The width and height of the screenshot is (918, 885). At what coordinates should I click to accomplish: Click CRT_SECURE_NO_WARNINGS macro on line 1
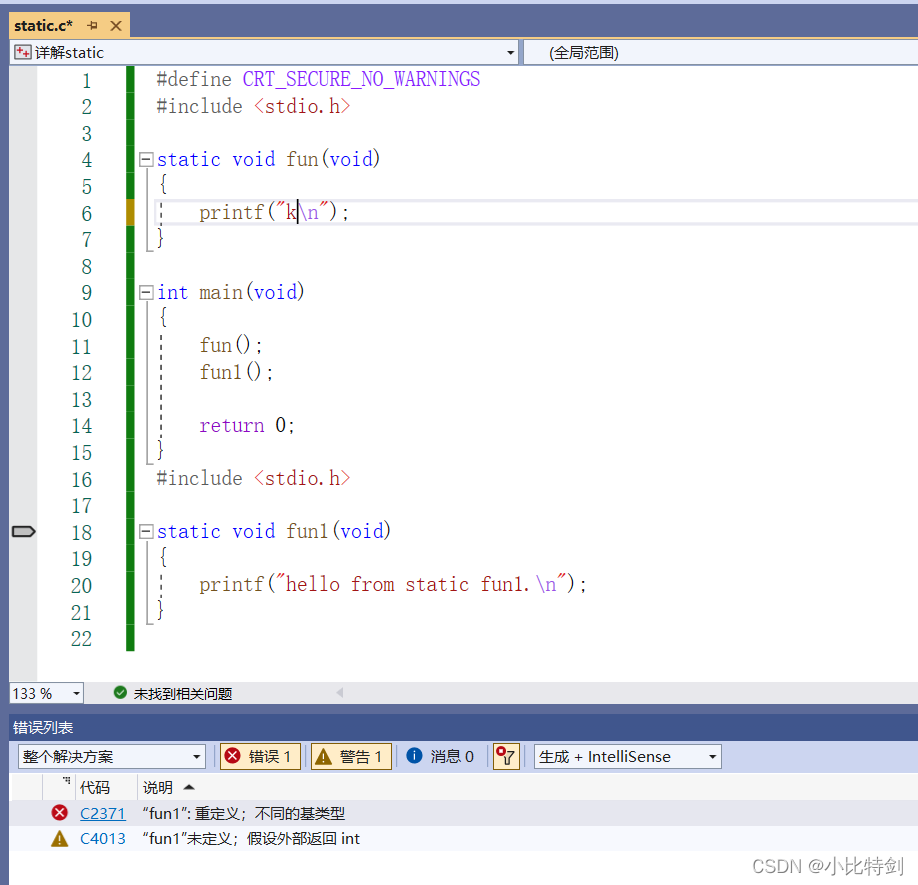pos(361,79)
